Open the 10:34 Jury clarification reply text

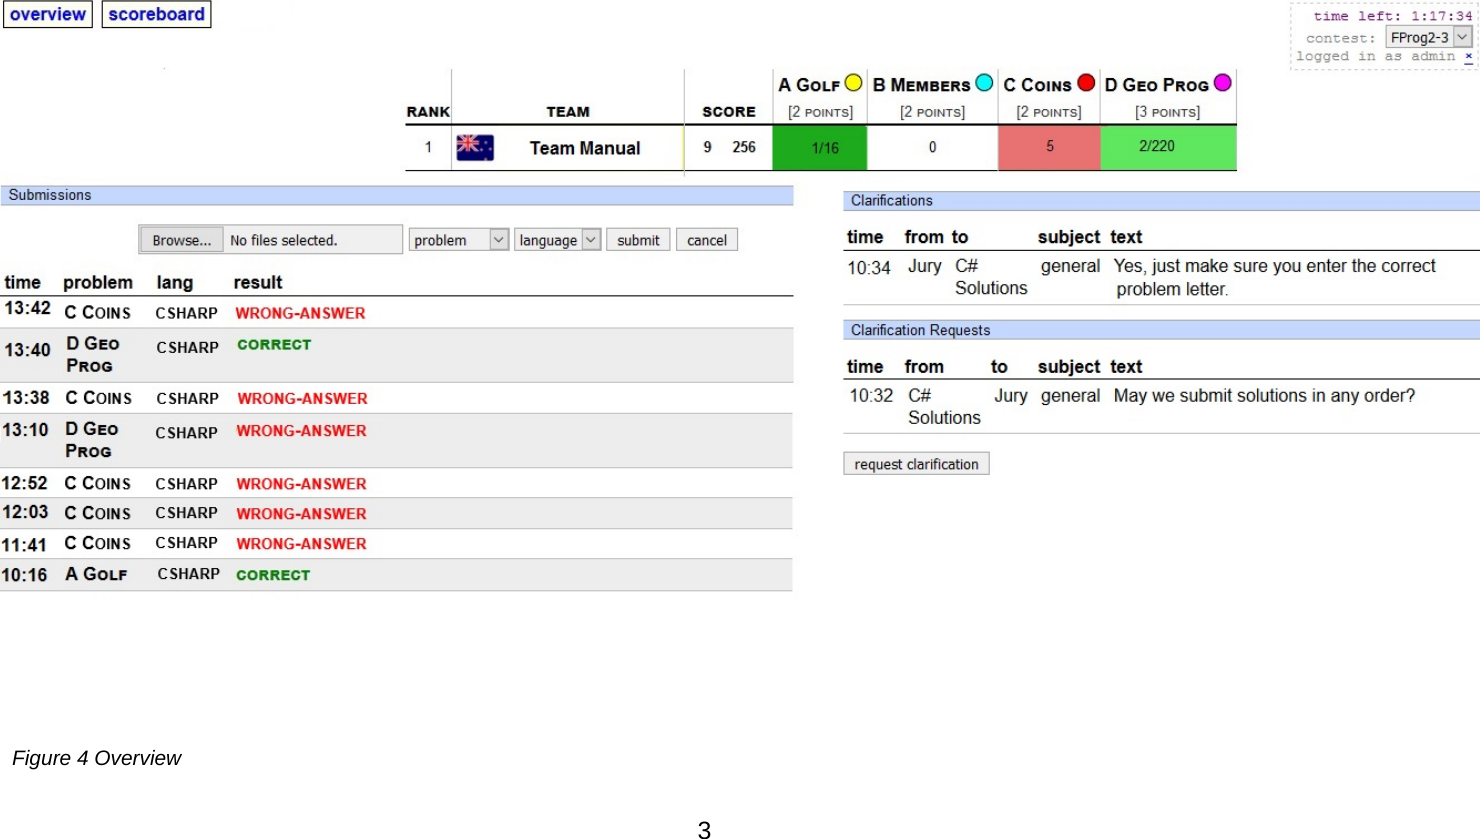click(x=1275, y=278)
